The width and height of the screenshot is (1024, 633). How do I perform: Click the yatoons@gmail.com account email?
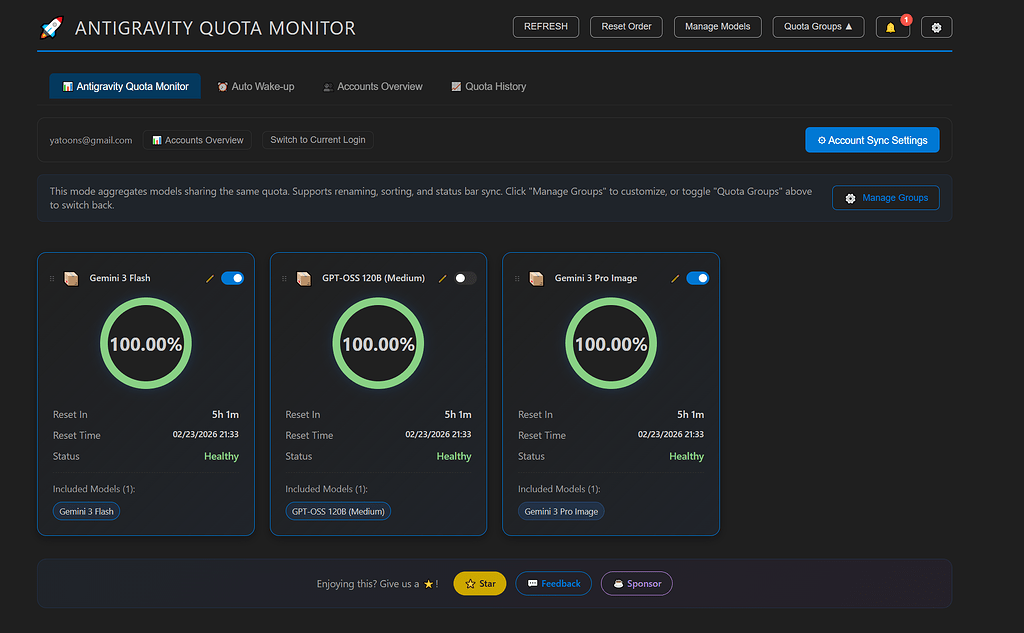coord(91,140)
